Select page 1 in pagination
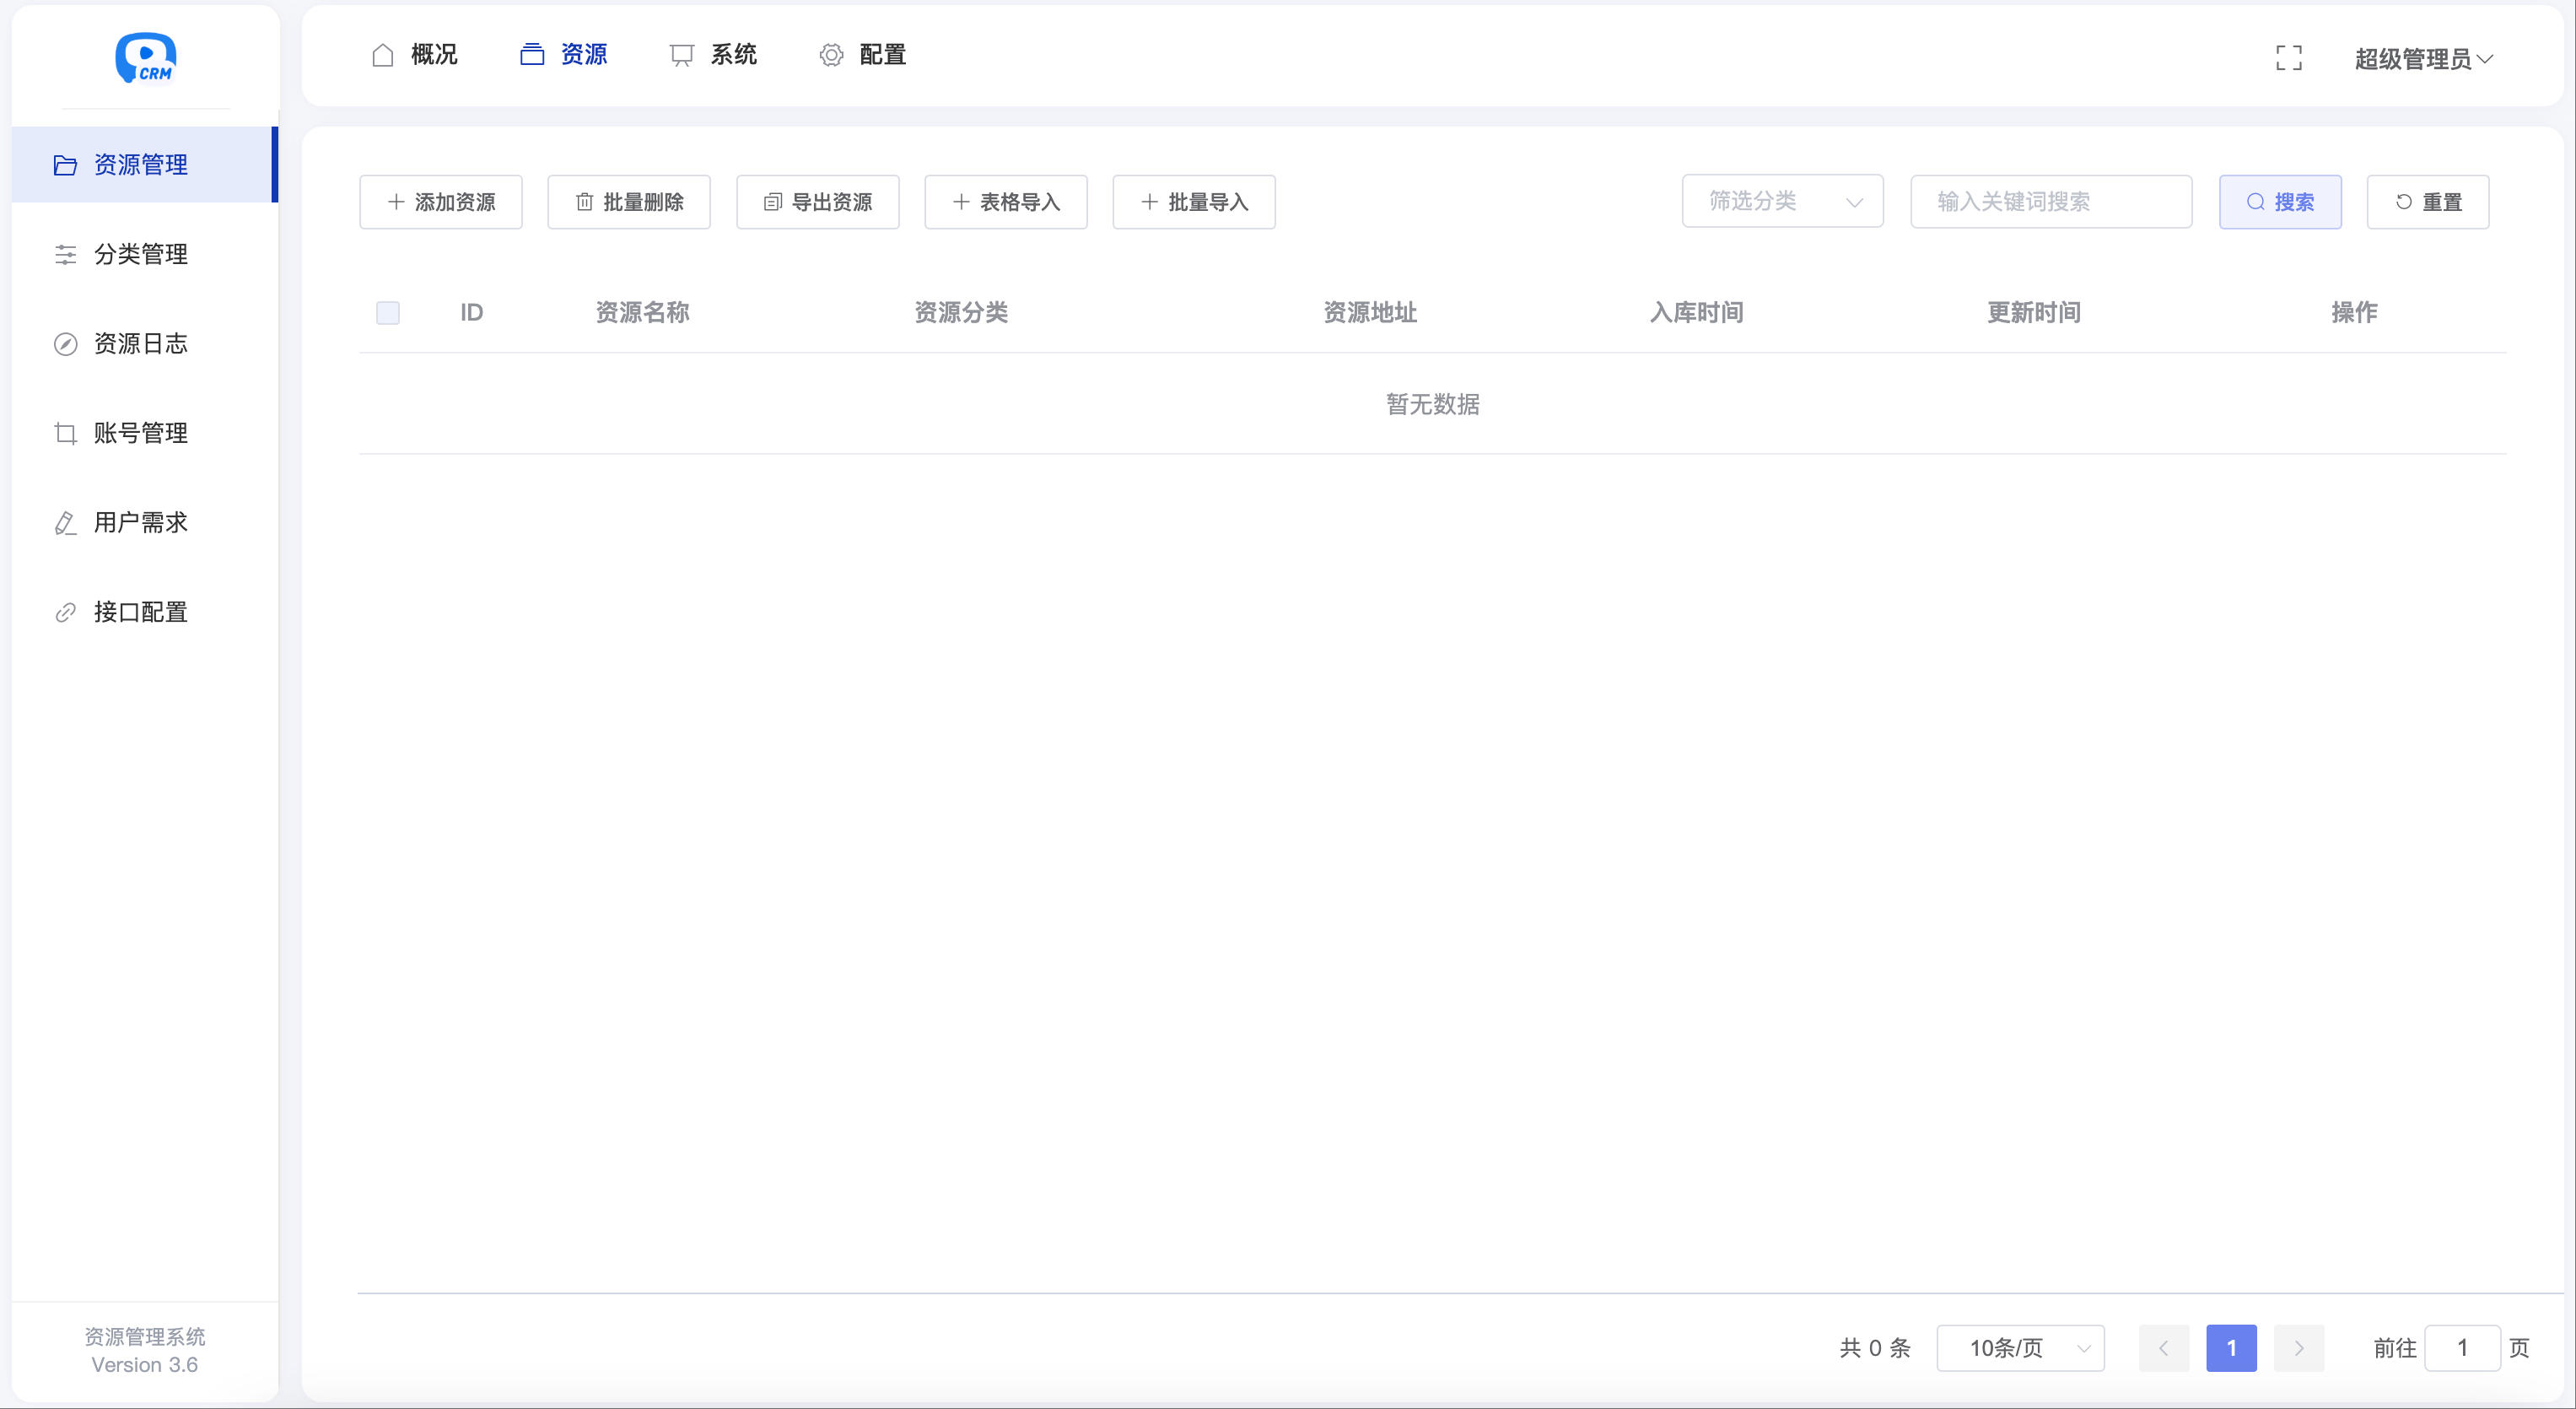The image size is (2576, 1409). pos(2232,1348)
